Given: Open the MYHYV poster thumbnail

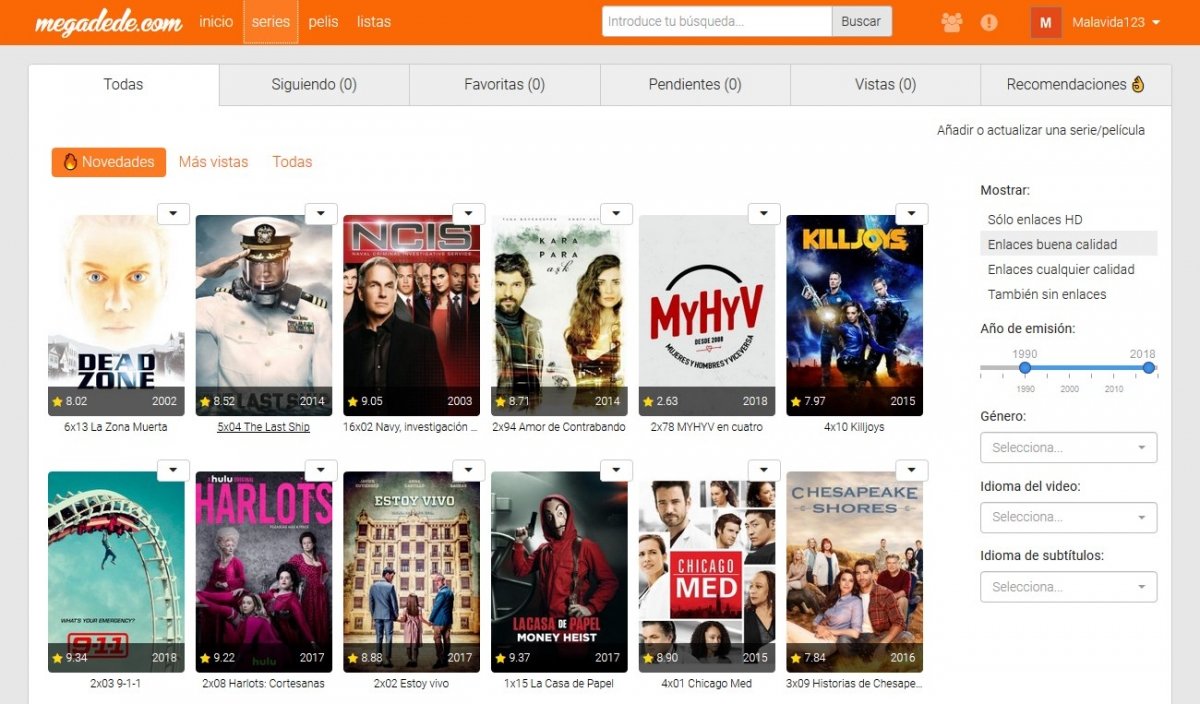Looking at the screenshot, I should point(707,315).
